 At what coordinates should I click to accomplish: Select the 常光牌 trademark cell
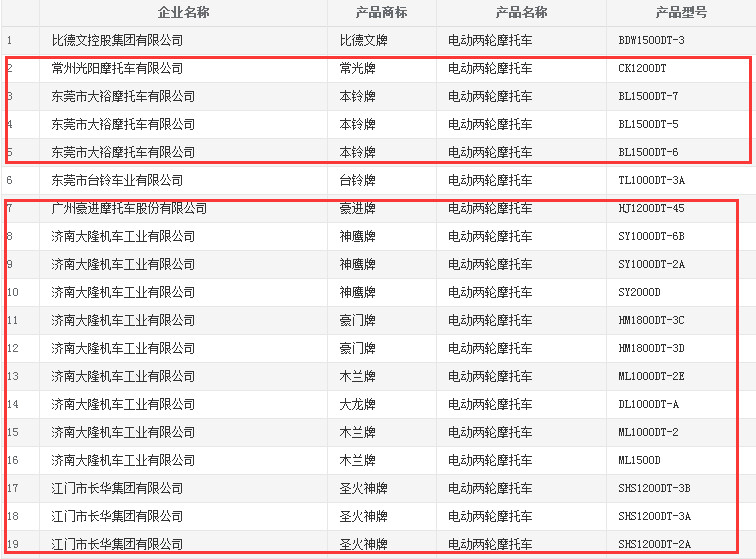[357, 69]
